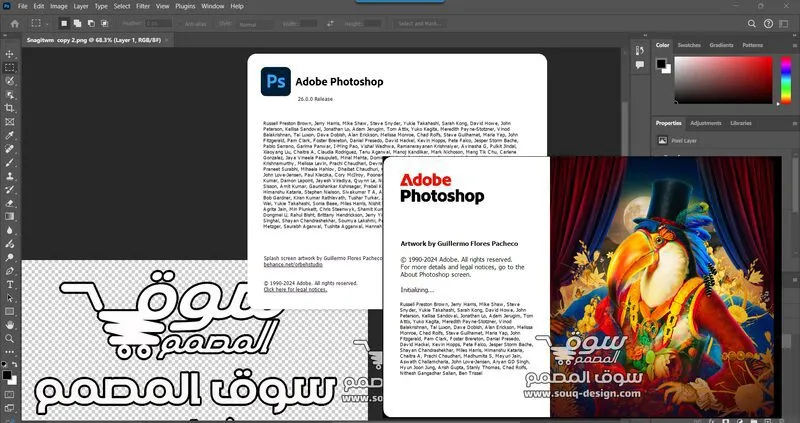Switch to the Swatches tab

690,45
